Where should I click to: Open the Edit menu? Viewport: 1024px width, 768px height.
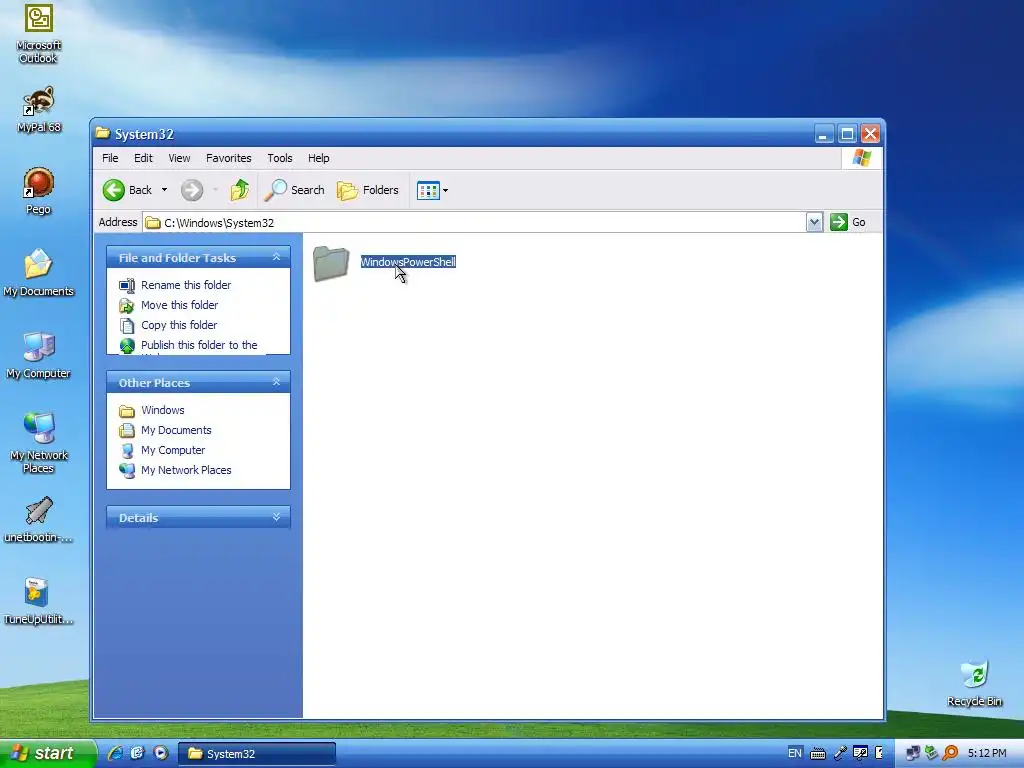tap(143, 158)
